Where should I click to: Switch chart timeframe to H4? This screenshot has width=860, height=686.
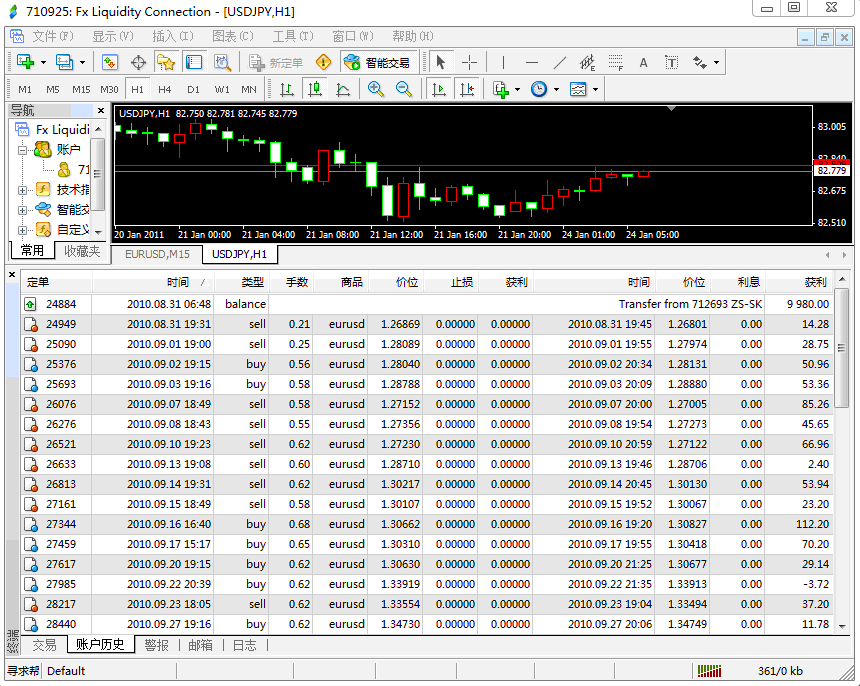point(165,89)
